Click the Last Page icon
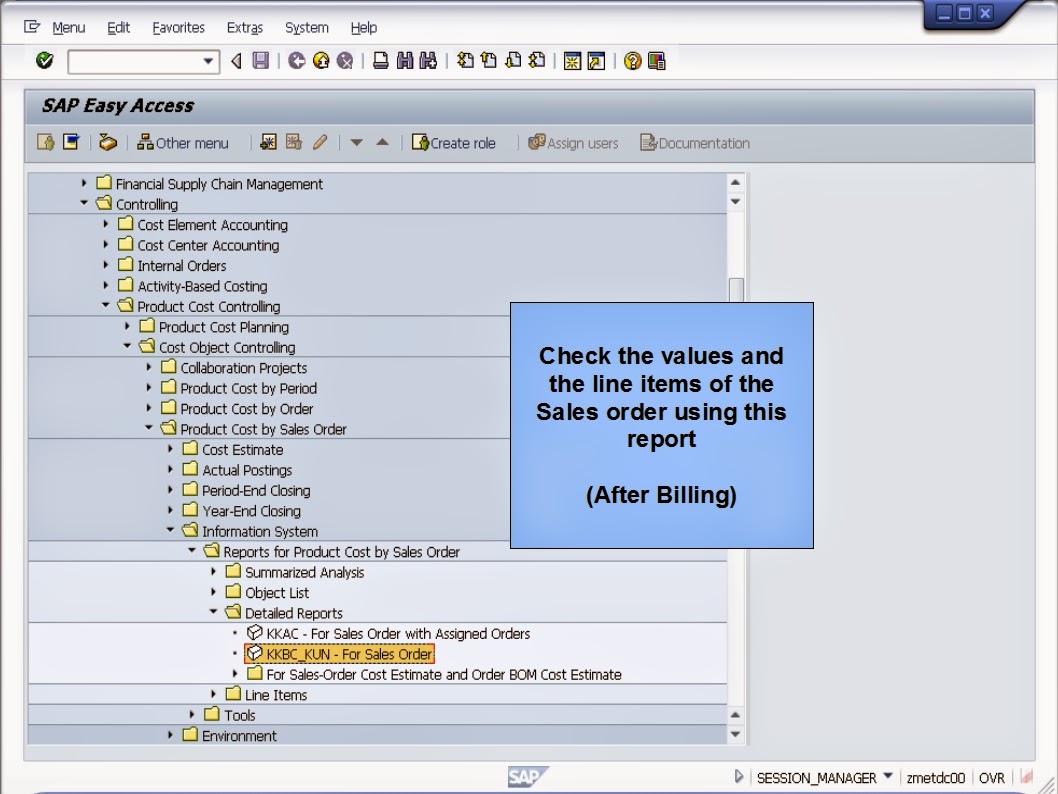 [x=536, y=61]
